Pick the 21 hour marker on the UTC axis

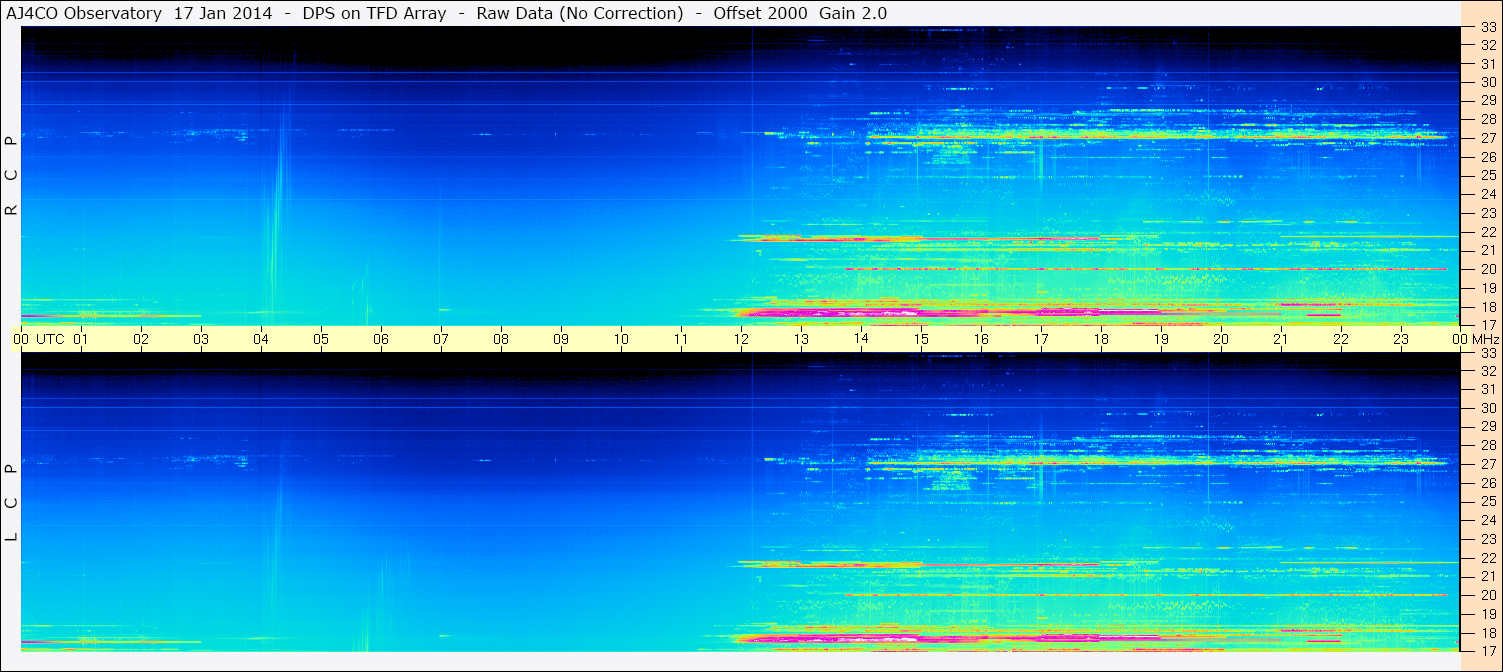click(x=1281, y=339)
